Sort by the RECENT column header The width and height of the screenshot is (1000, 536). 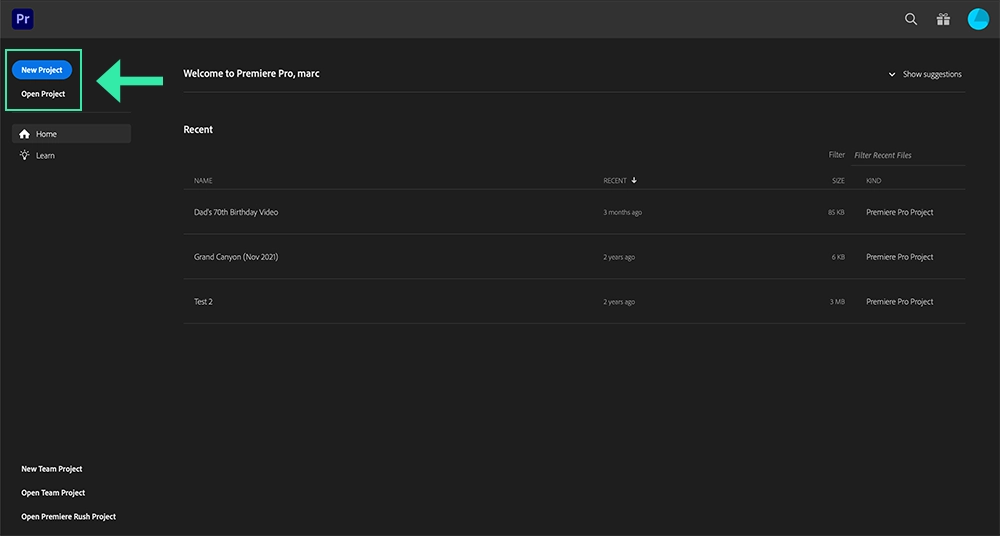[x=615, y=181]
